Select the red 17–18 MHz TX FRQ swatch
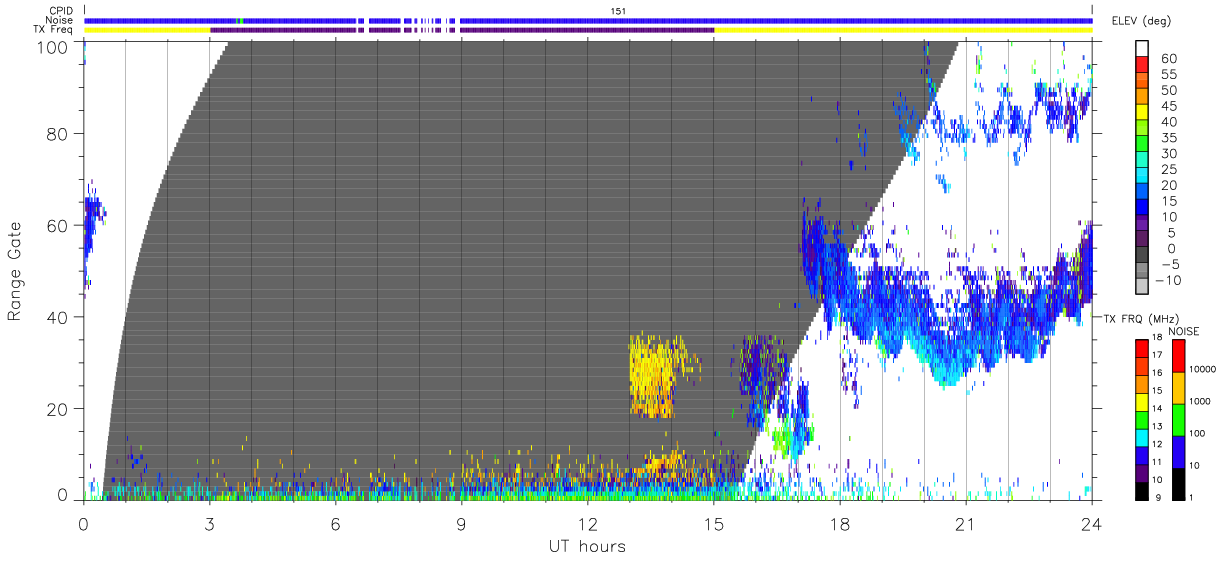This screenshot has width=1228, height=567. pyautogui.click(x=1141, y=348)
